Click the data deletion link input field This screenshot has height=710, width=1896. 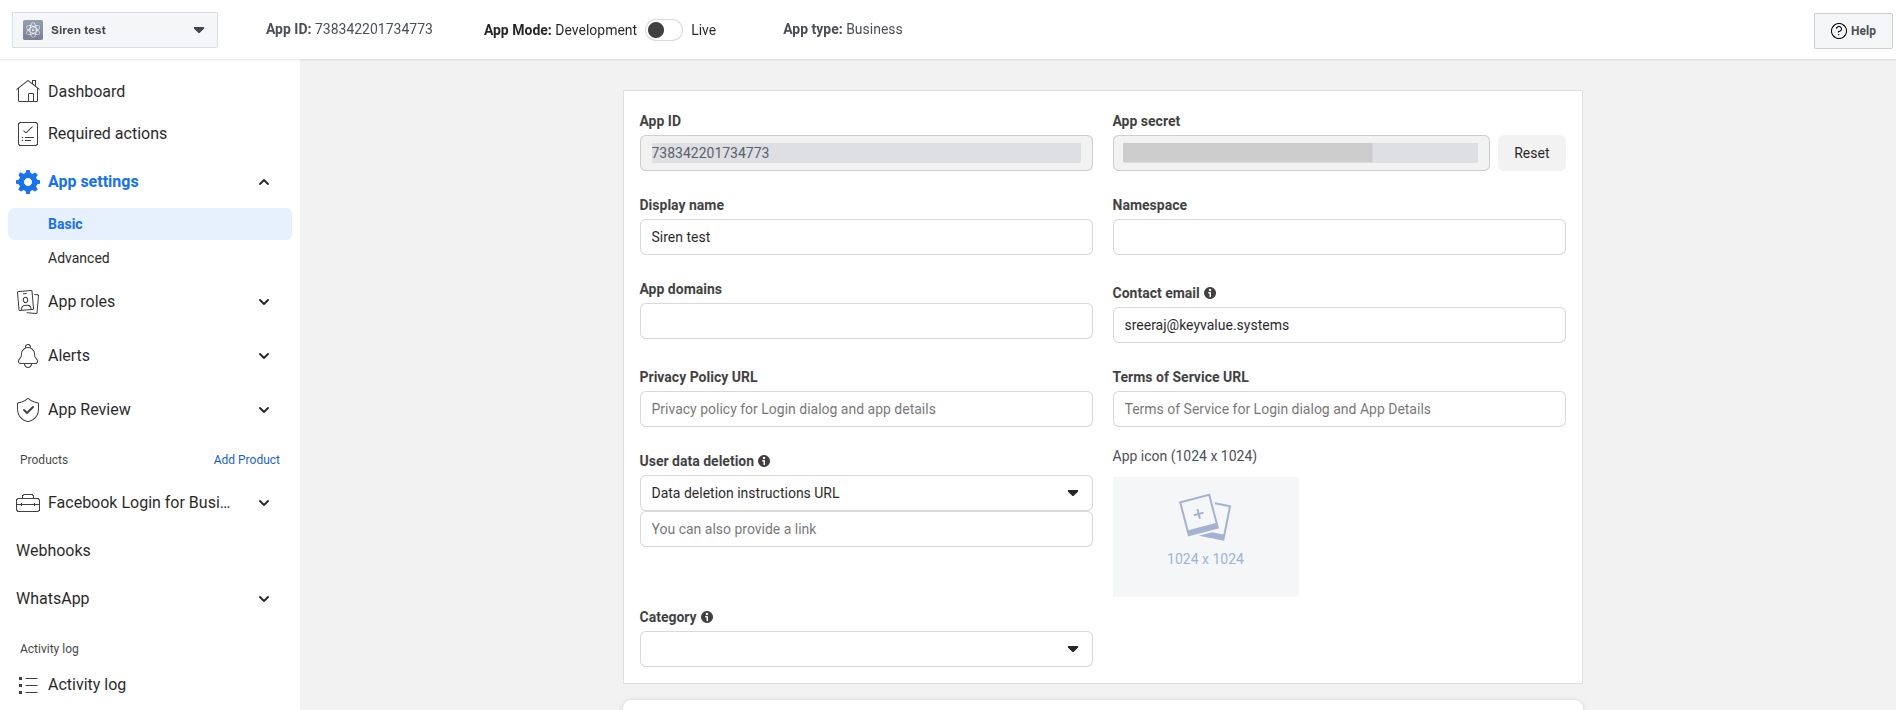click(x=866, y=529)
